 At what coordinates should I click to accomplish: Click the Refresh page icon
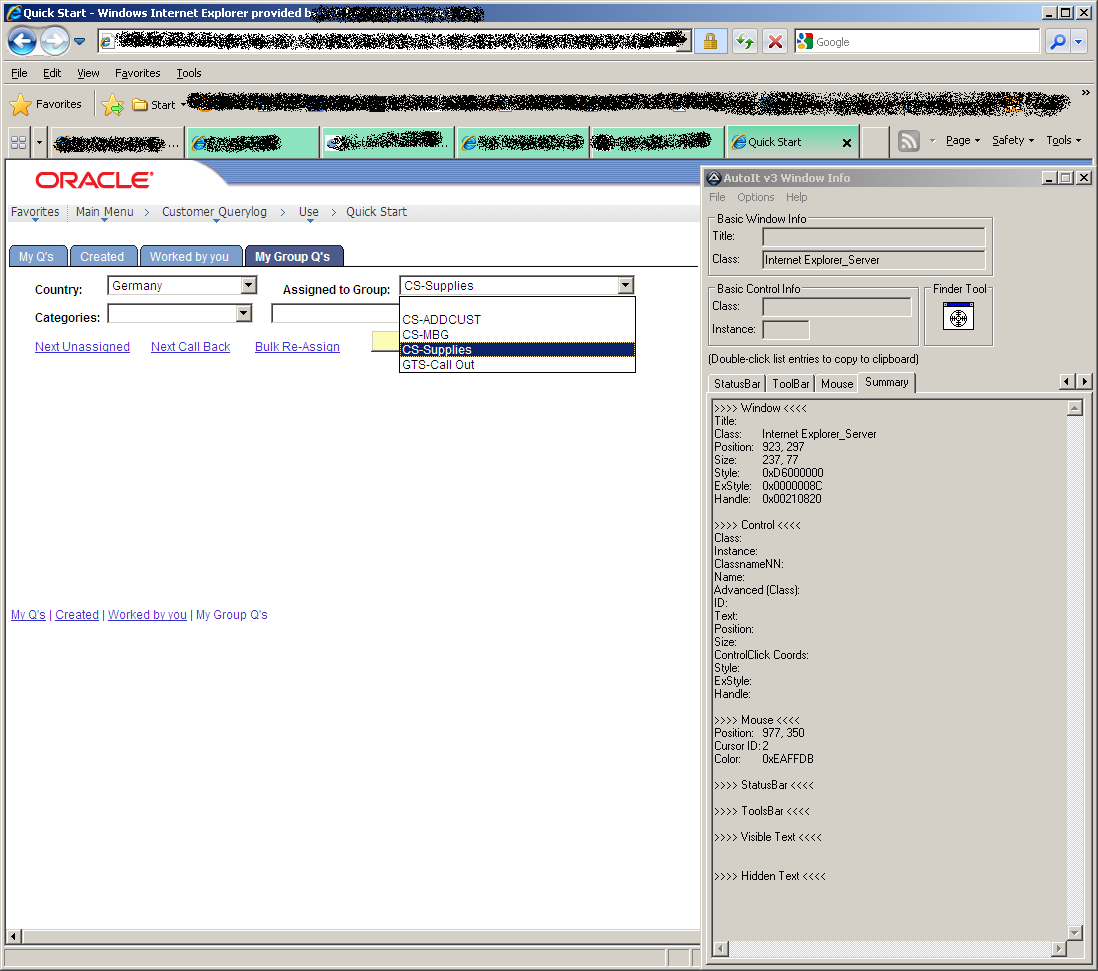[744, 41]
